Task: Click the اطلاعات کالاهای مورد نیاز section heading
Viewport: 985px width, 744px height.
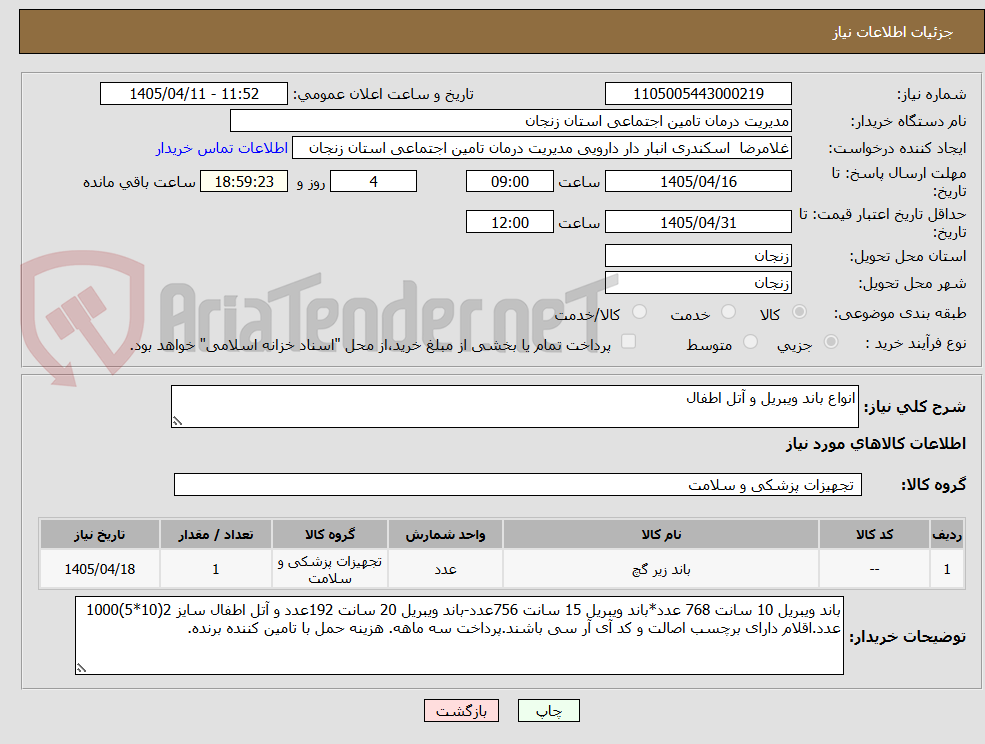Action: tap(876, 444)
